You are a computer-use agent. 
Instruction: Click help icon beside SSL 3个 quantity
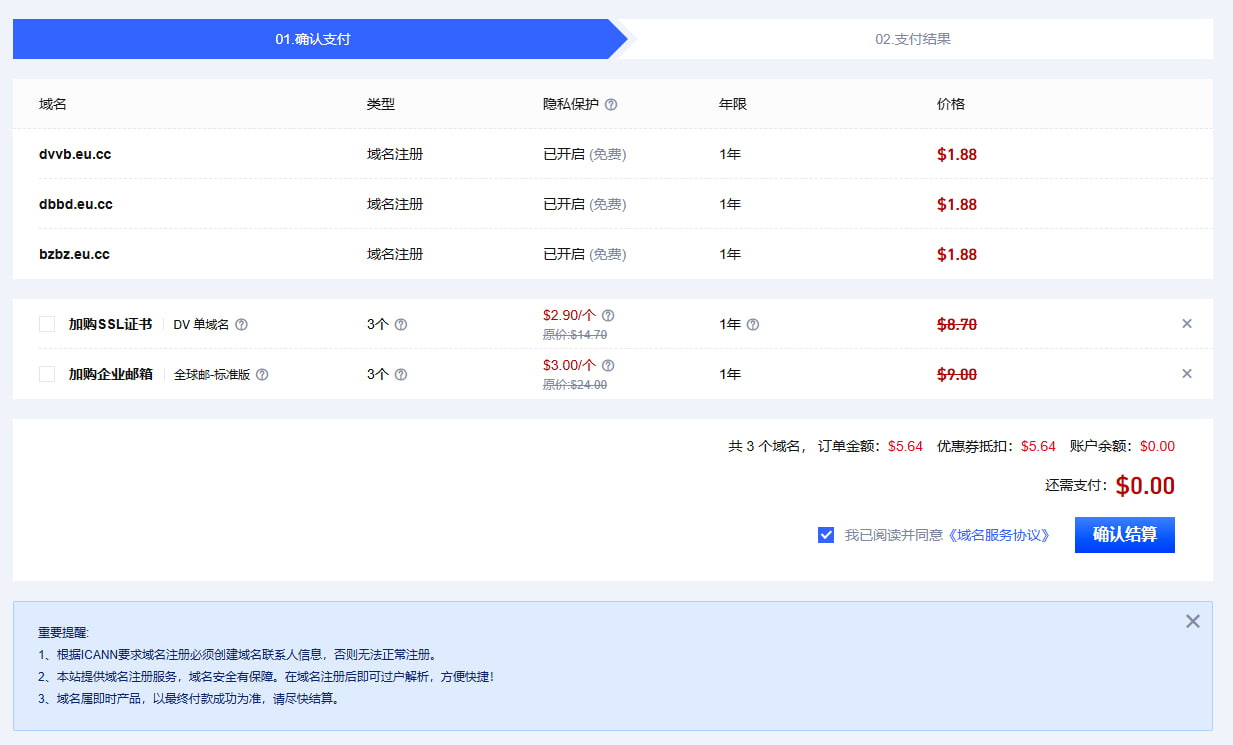click(401, 324)
